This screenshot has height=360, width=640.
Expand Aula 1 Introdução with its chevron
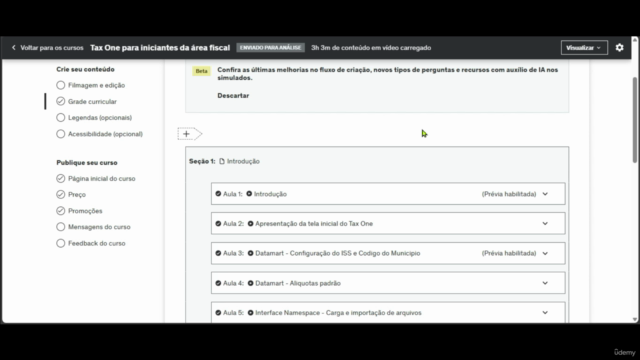(x=545, y=194)
